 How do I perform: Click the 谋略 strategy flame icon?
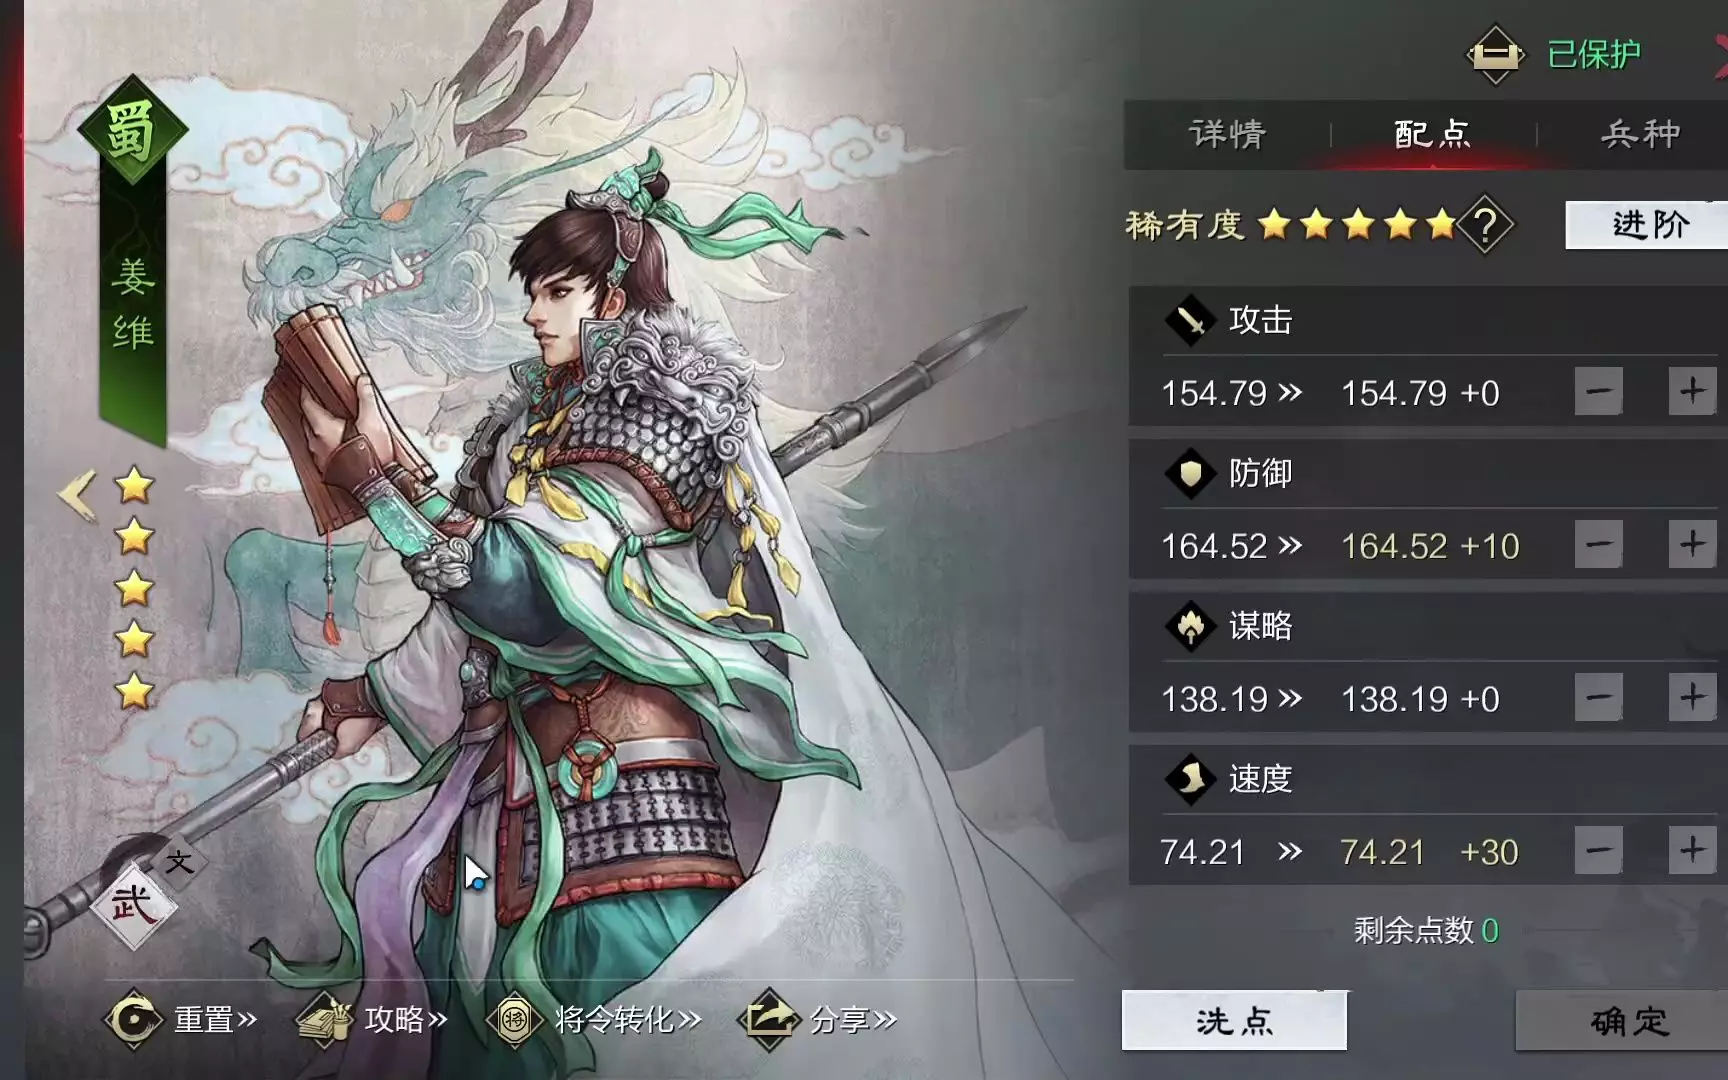(1191, 627)
